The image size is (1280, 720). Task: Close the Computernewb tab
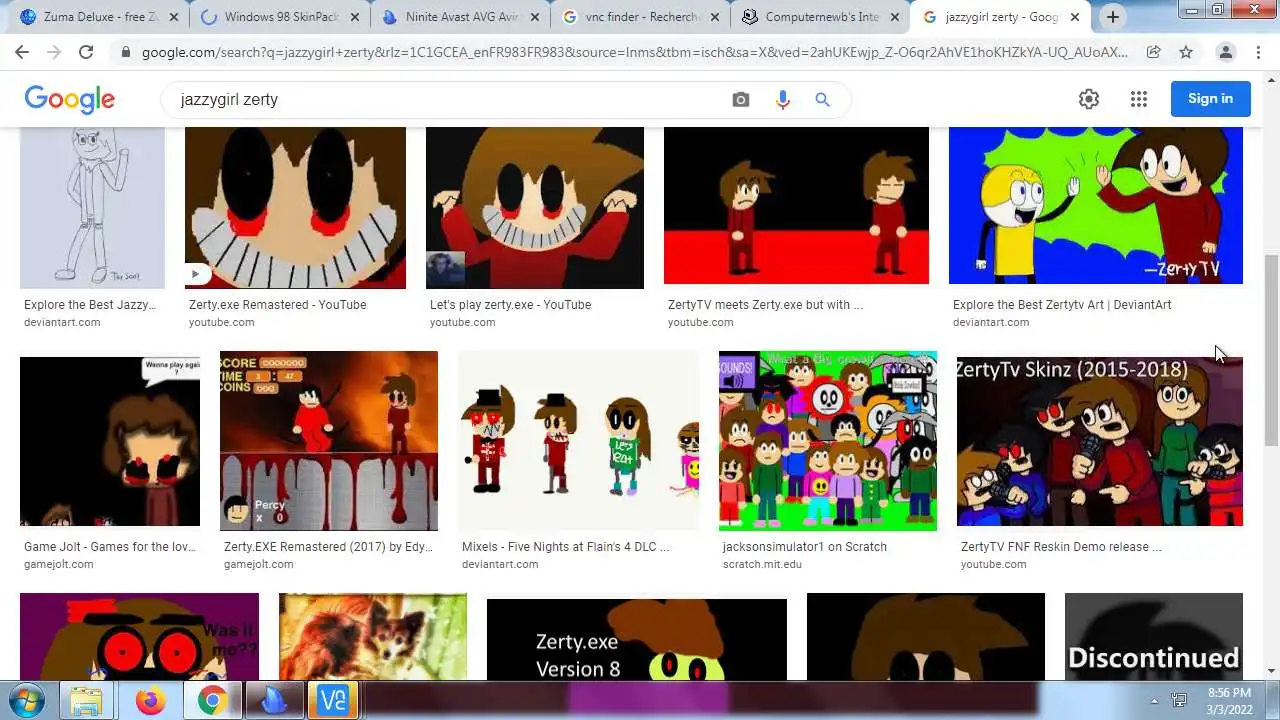[896, 17]
